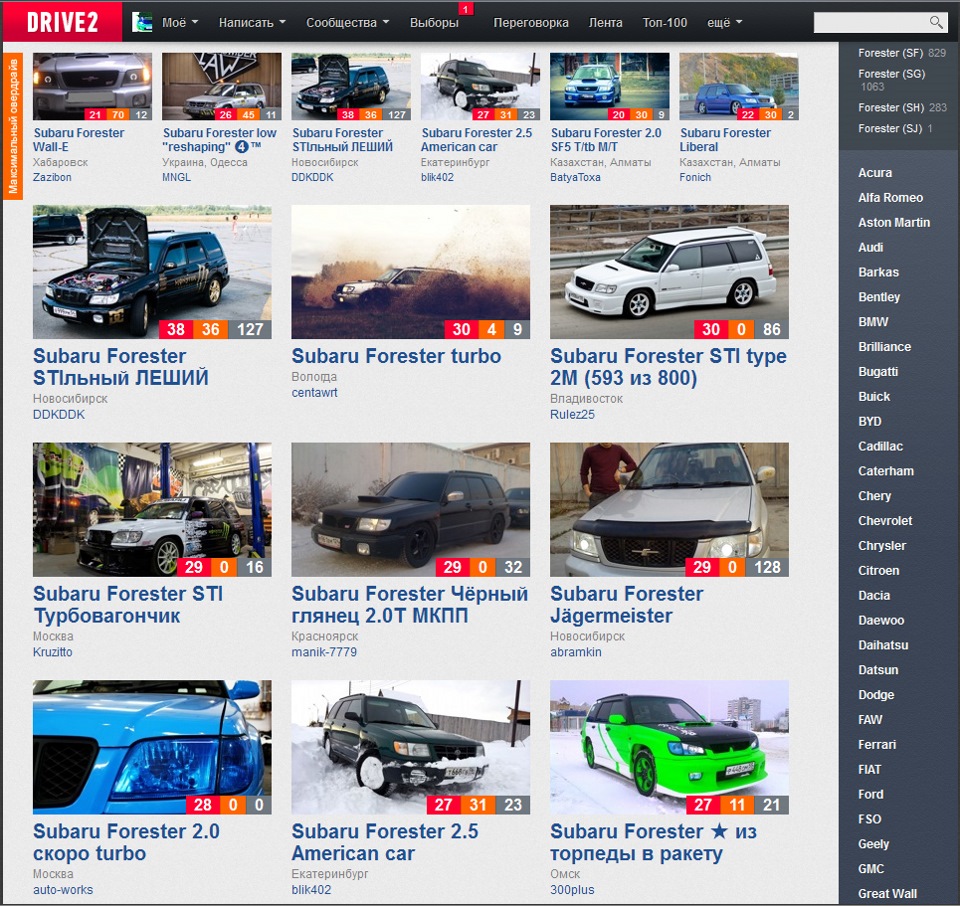The width and height of the screenshot is (960, 906).
Task: Open user MNGL profile
Action: tap(176, 177)
